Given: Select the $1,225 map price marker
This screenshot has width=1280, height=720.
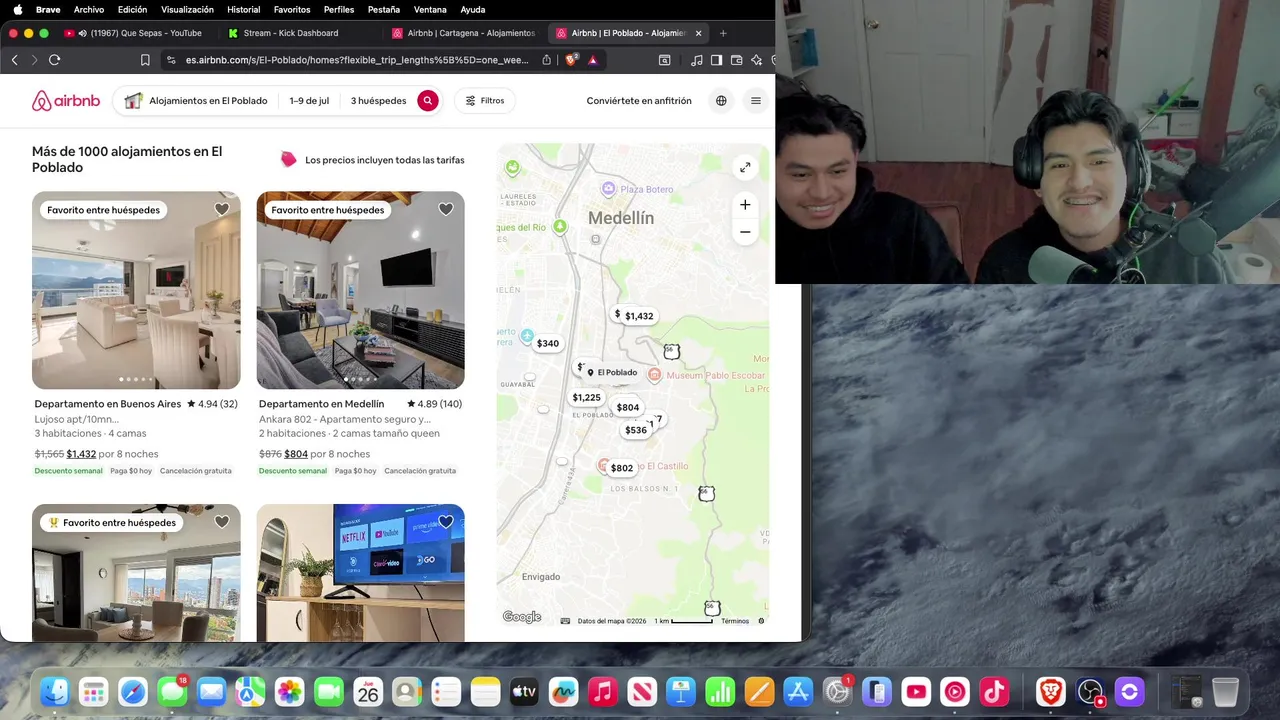Looking at the screenshot, I should pyautogui.click(x=586, y=397).
